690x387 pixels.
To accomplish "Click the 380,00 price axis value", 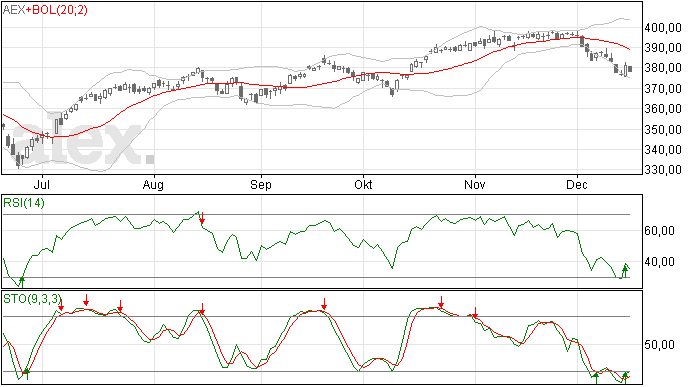I will [663, 68].
